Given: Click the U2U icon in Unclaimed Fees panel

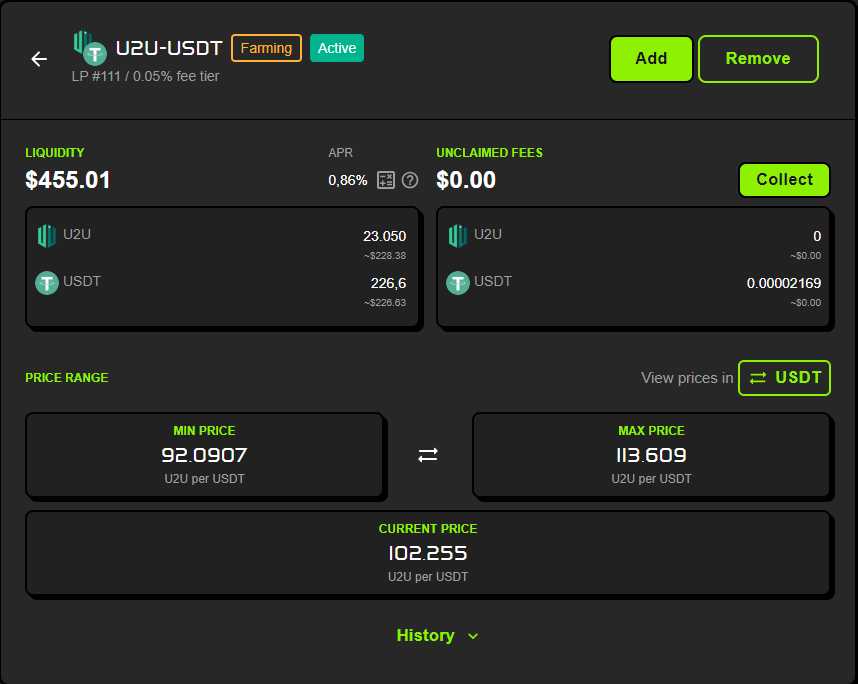Looking at the screenshot, I should pos(457,235).
